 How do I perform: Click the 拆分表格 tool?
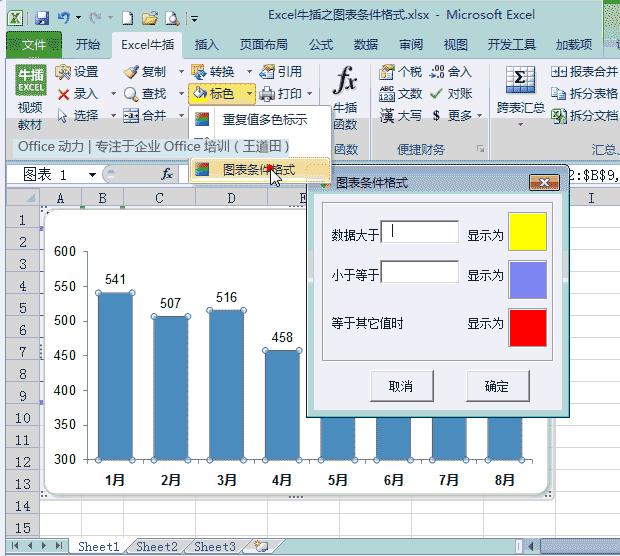pos(584,94)
